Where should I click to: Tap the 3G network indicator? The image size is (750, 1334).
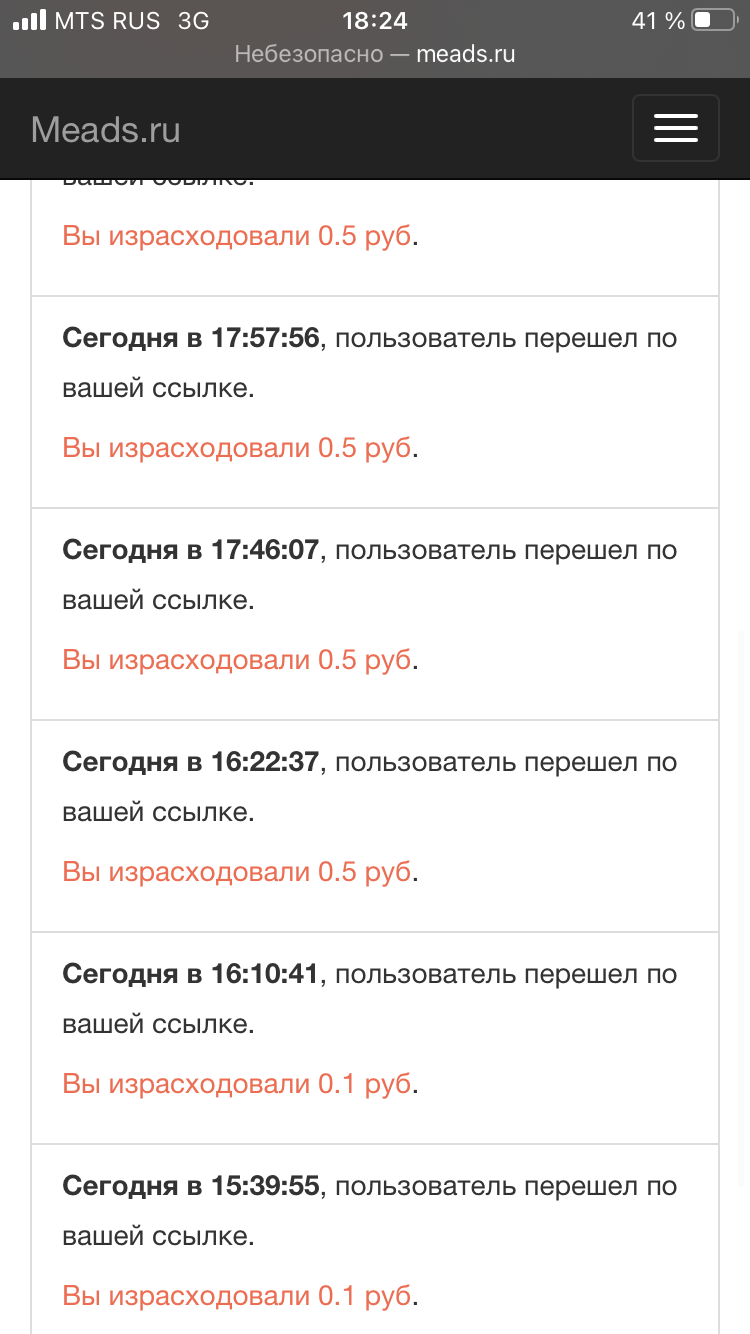(193, 20)
